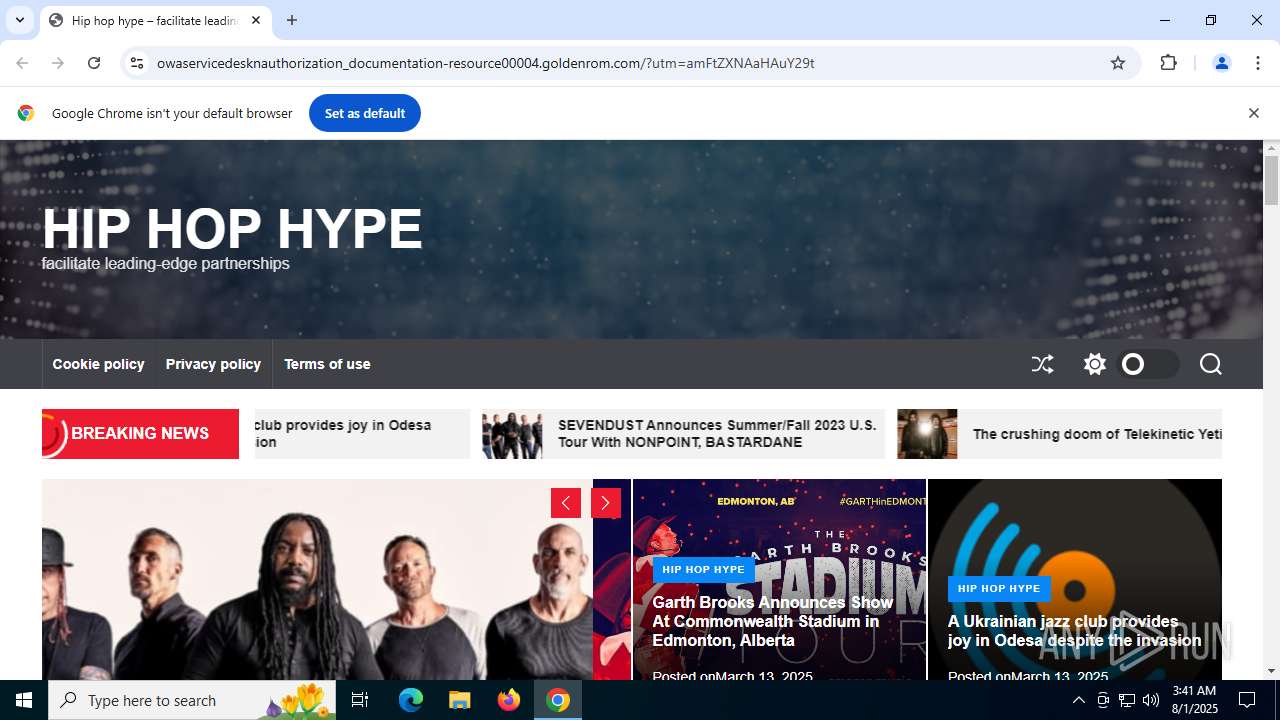Click HIP HOP HYPE tag on Garth Brooks card
Image resolution: width=1280 pixels, height=720 pixels.
pos(703,569)
